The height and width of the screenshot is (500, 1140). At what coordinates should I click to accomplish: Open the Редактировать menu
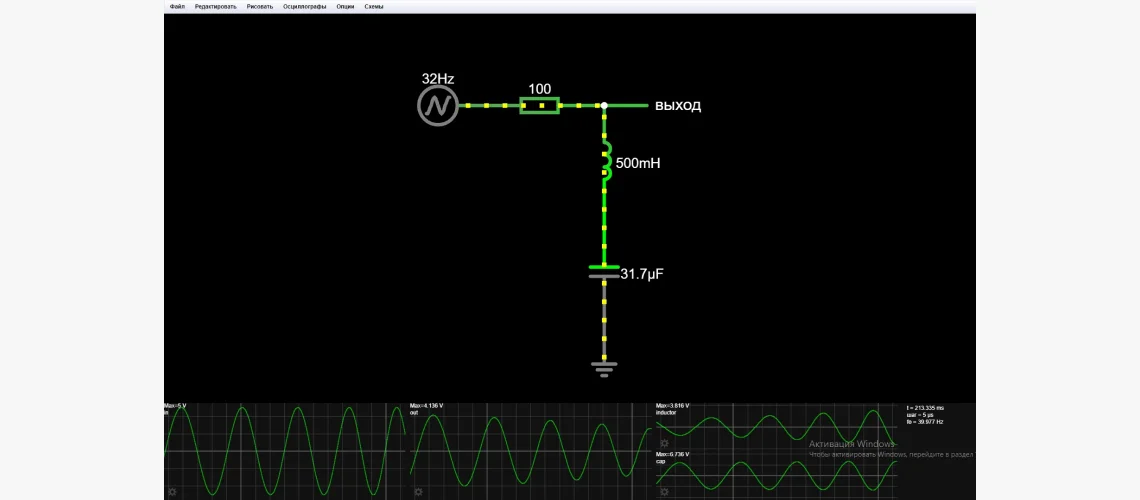pyautogui.click(x=216, y=6)
